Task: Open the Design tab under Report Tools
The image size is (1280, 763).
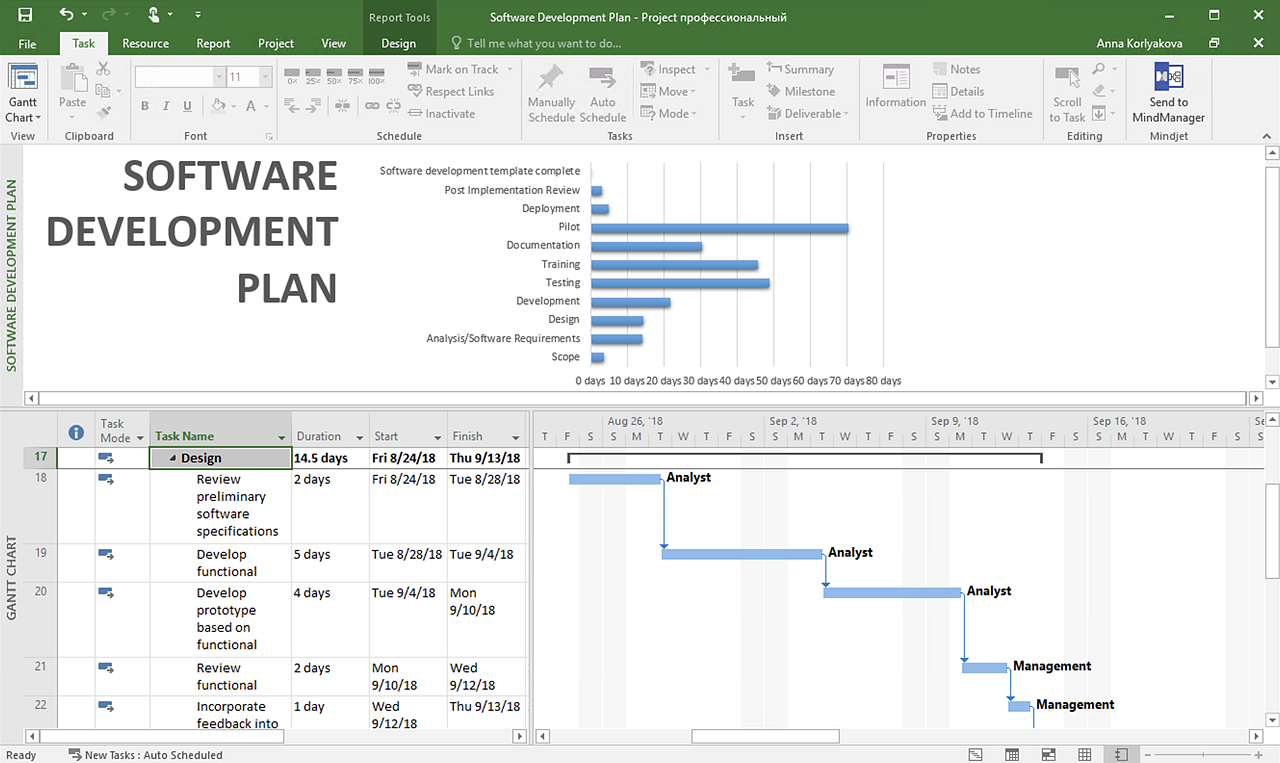Action: (398, 43)
